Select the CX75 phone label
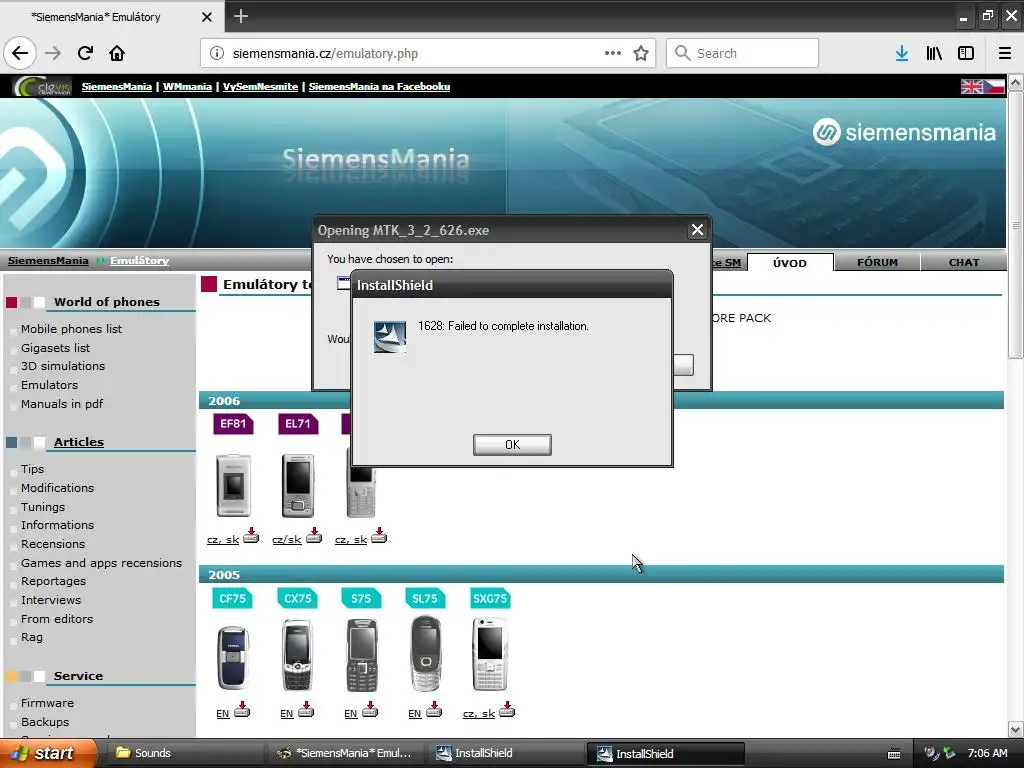This screenshot has width=1024, height=768. point(298,598)
